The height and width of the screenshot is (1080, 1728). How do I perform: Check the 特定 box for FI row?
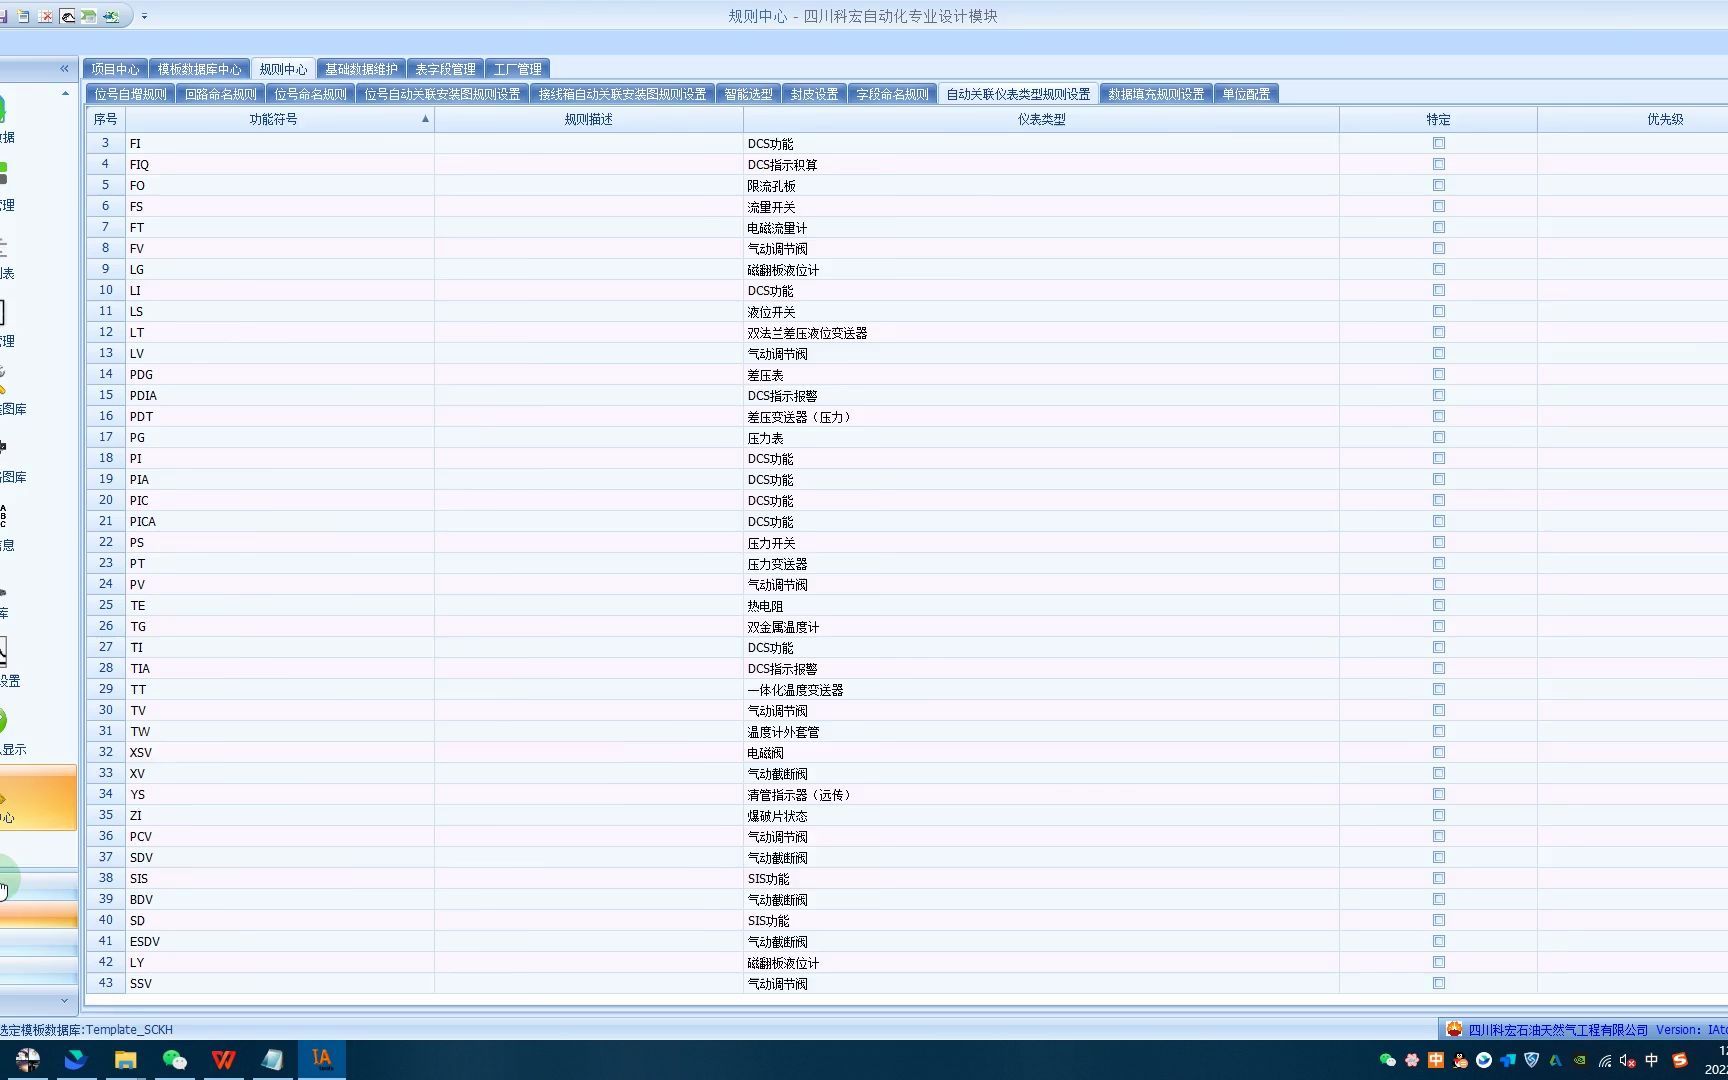click(1439, 143)
